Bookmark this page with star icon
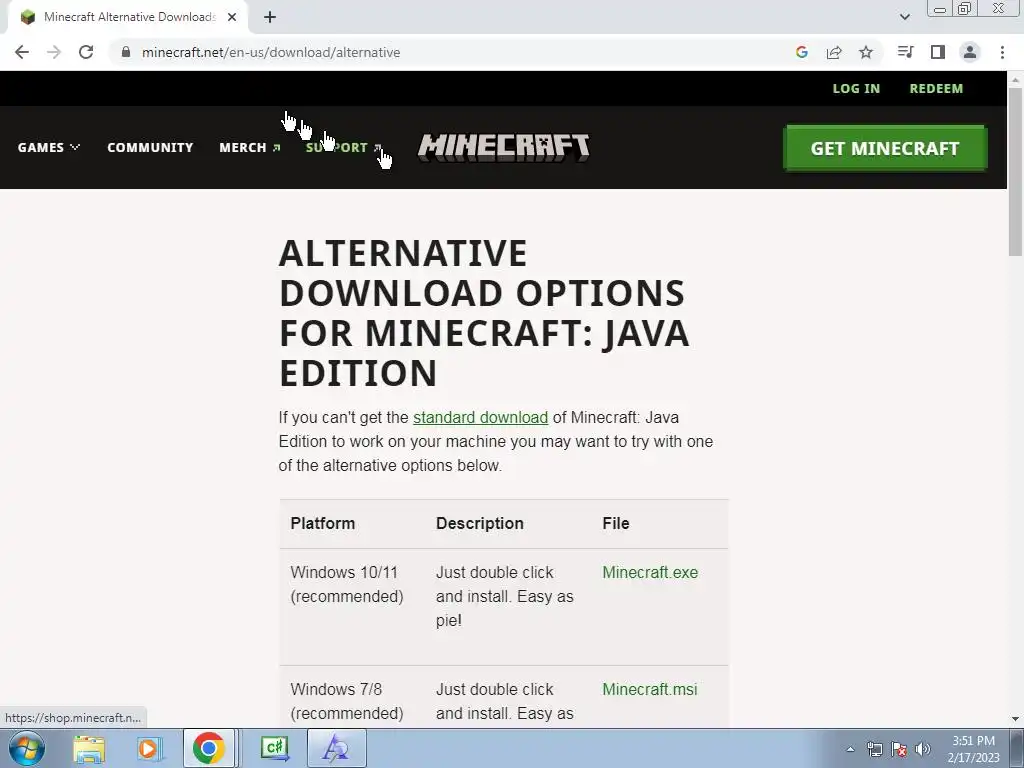Viewport: 1024px width, 768px height. click(866, 52)
